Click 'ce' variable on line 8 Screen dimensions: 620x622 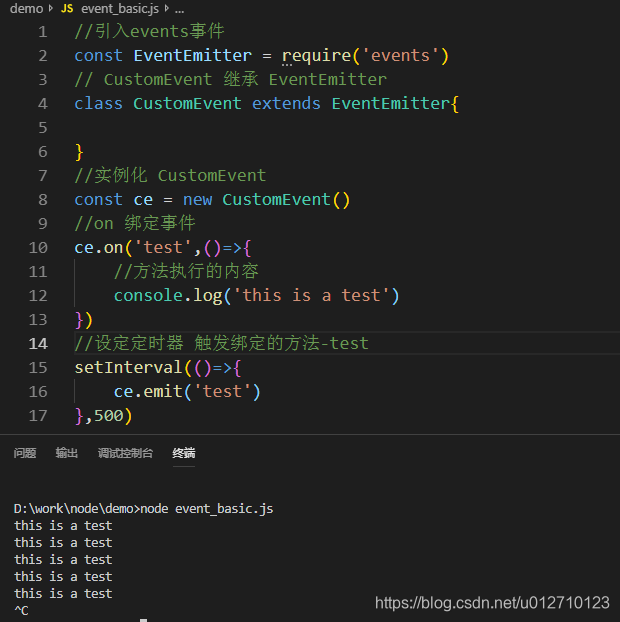coord(143,200)
